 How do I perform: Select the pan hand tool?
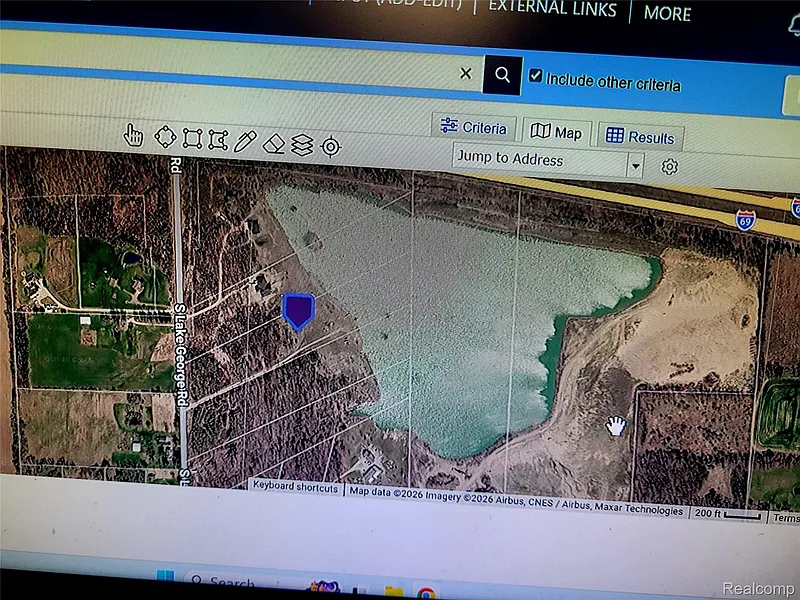133,136
